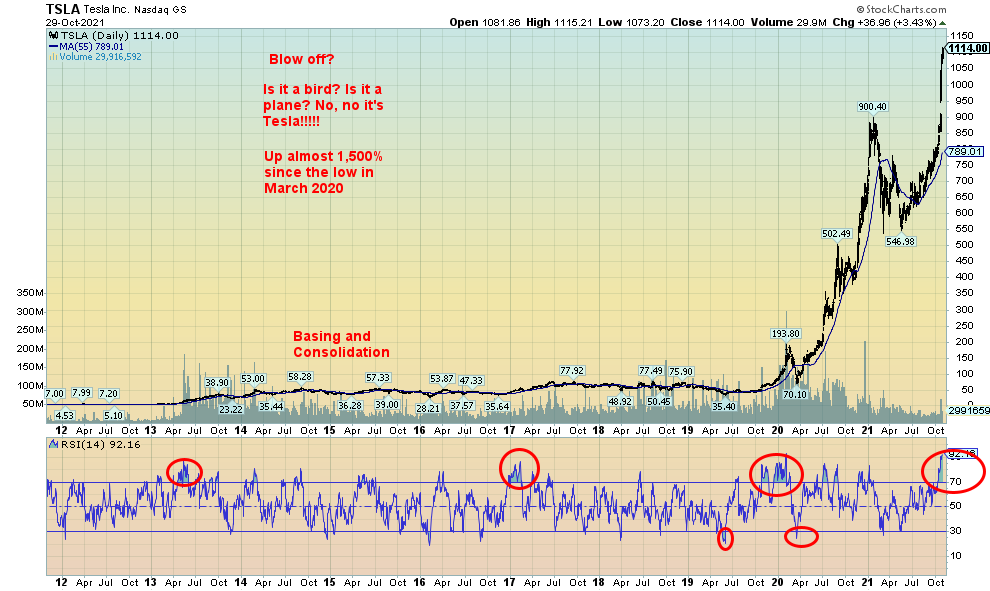This screenshot has height=591, width=990.
Task: Click the 193.80 price label
Action: pos(785,334)
